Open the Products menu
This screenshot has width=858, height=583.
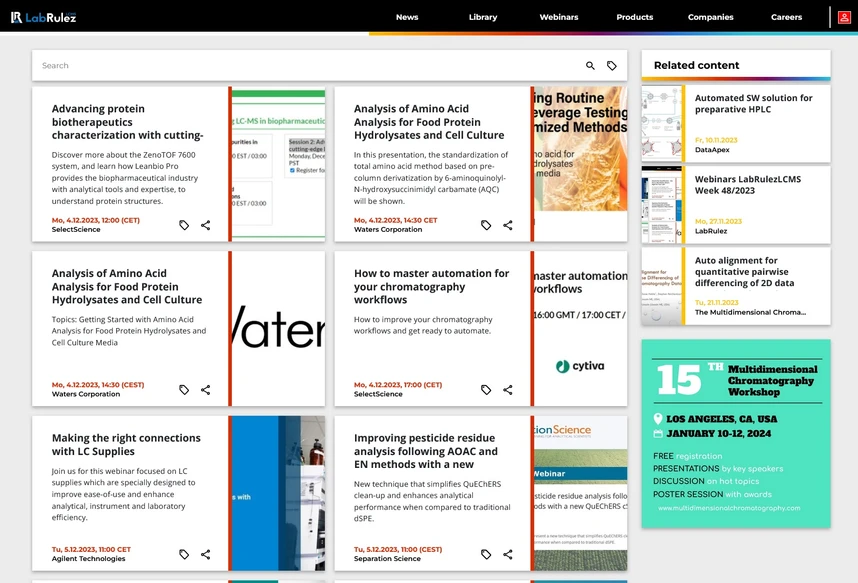[x=634, y=17]
